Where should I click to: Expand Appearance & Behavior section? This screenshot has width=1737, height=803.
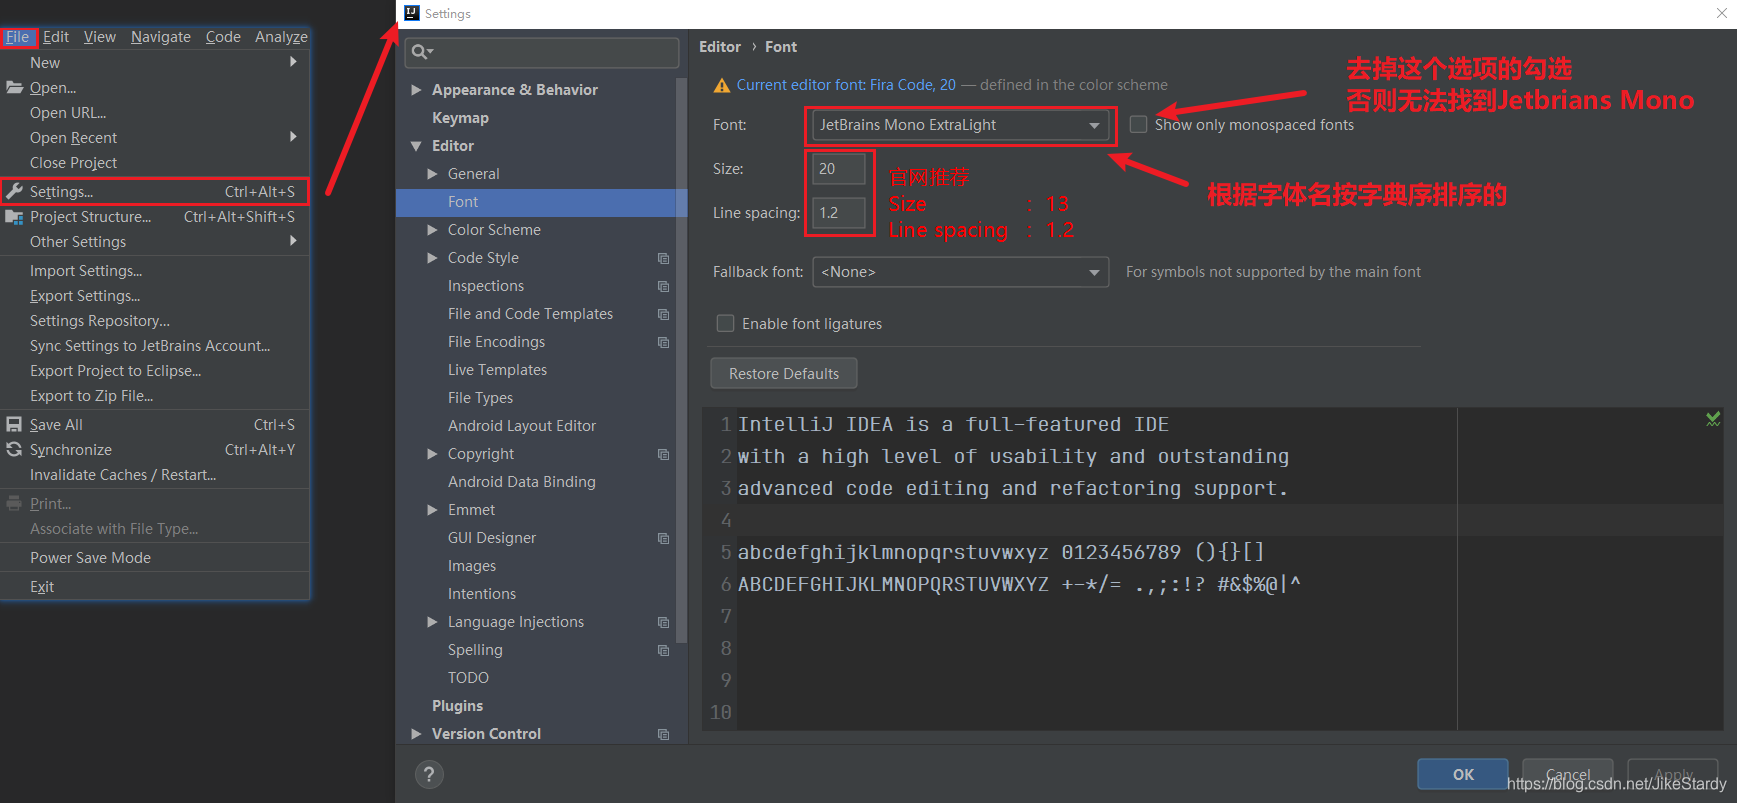pos(416,90)
